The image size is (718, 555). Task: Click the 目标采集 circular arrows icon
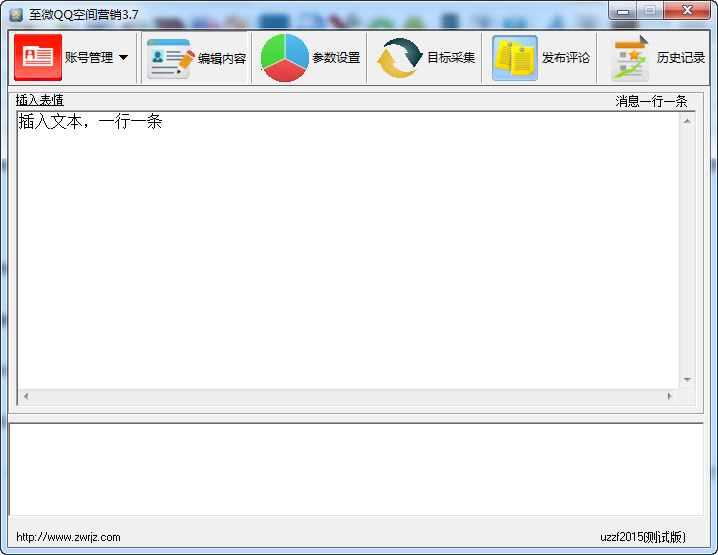[x=399, y=58]
